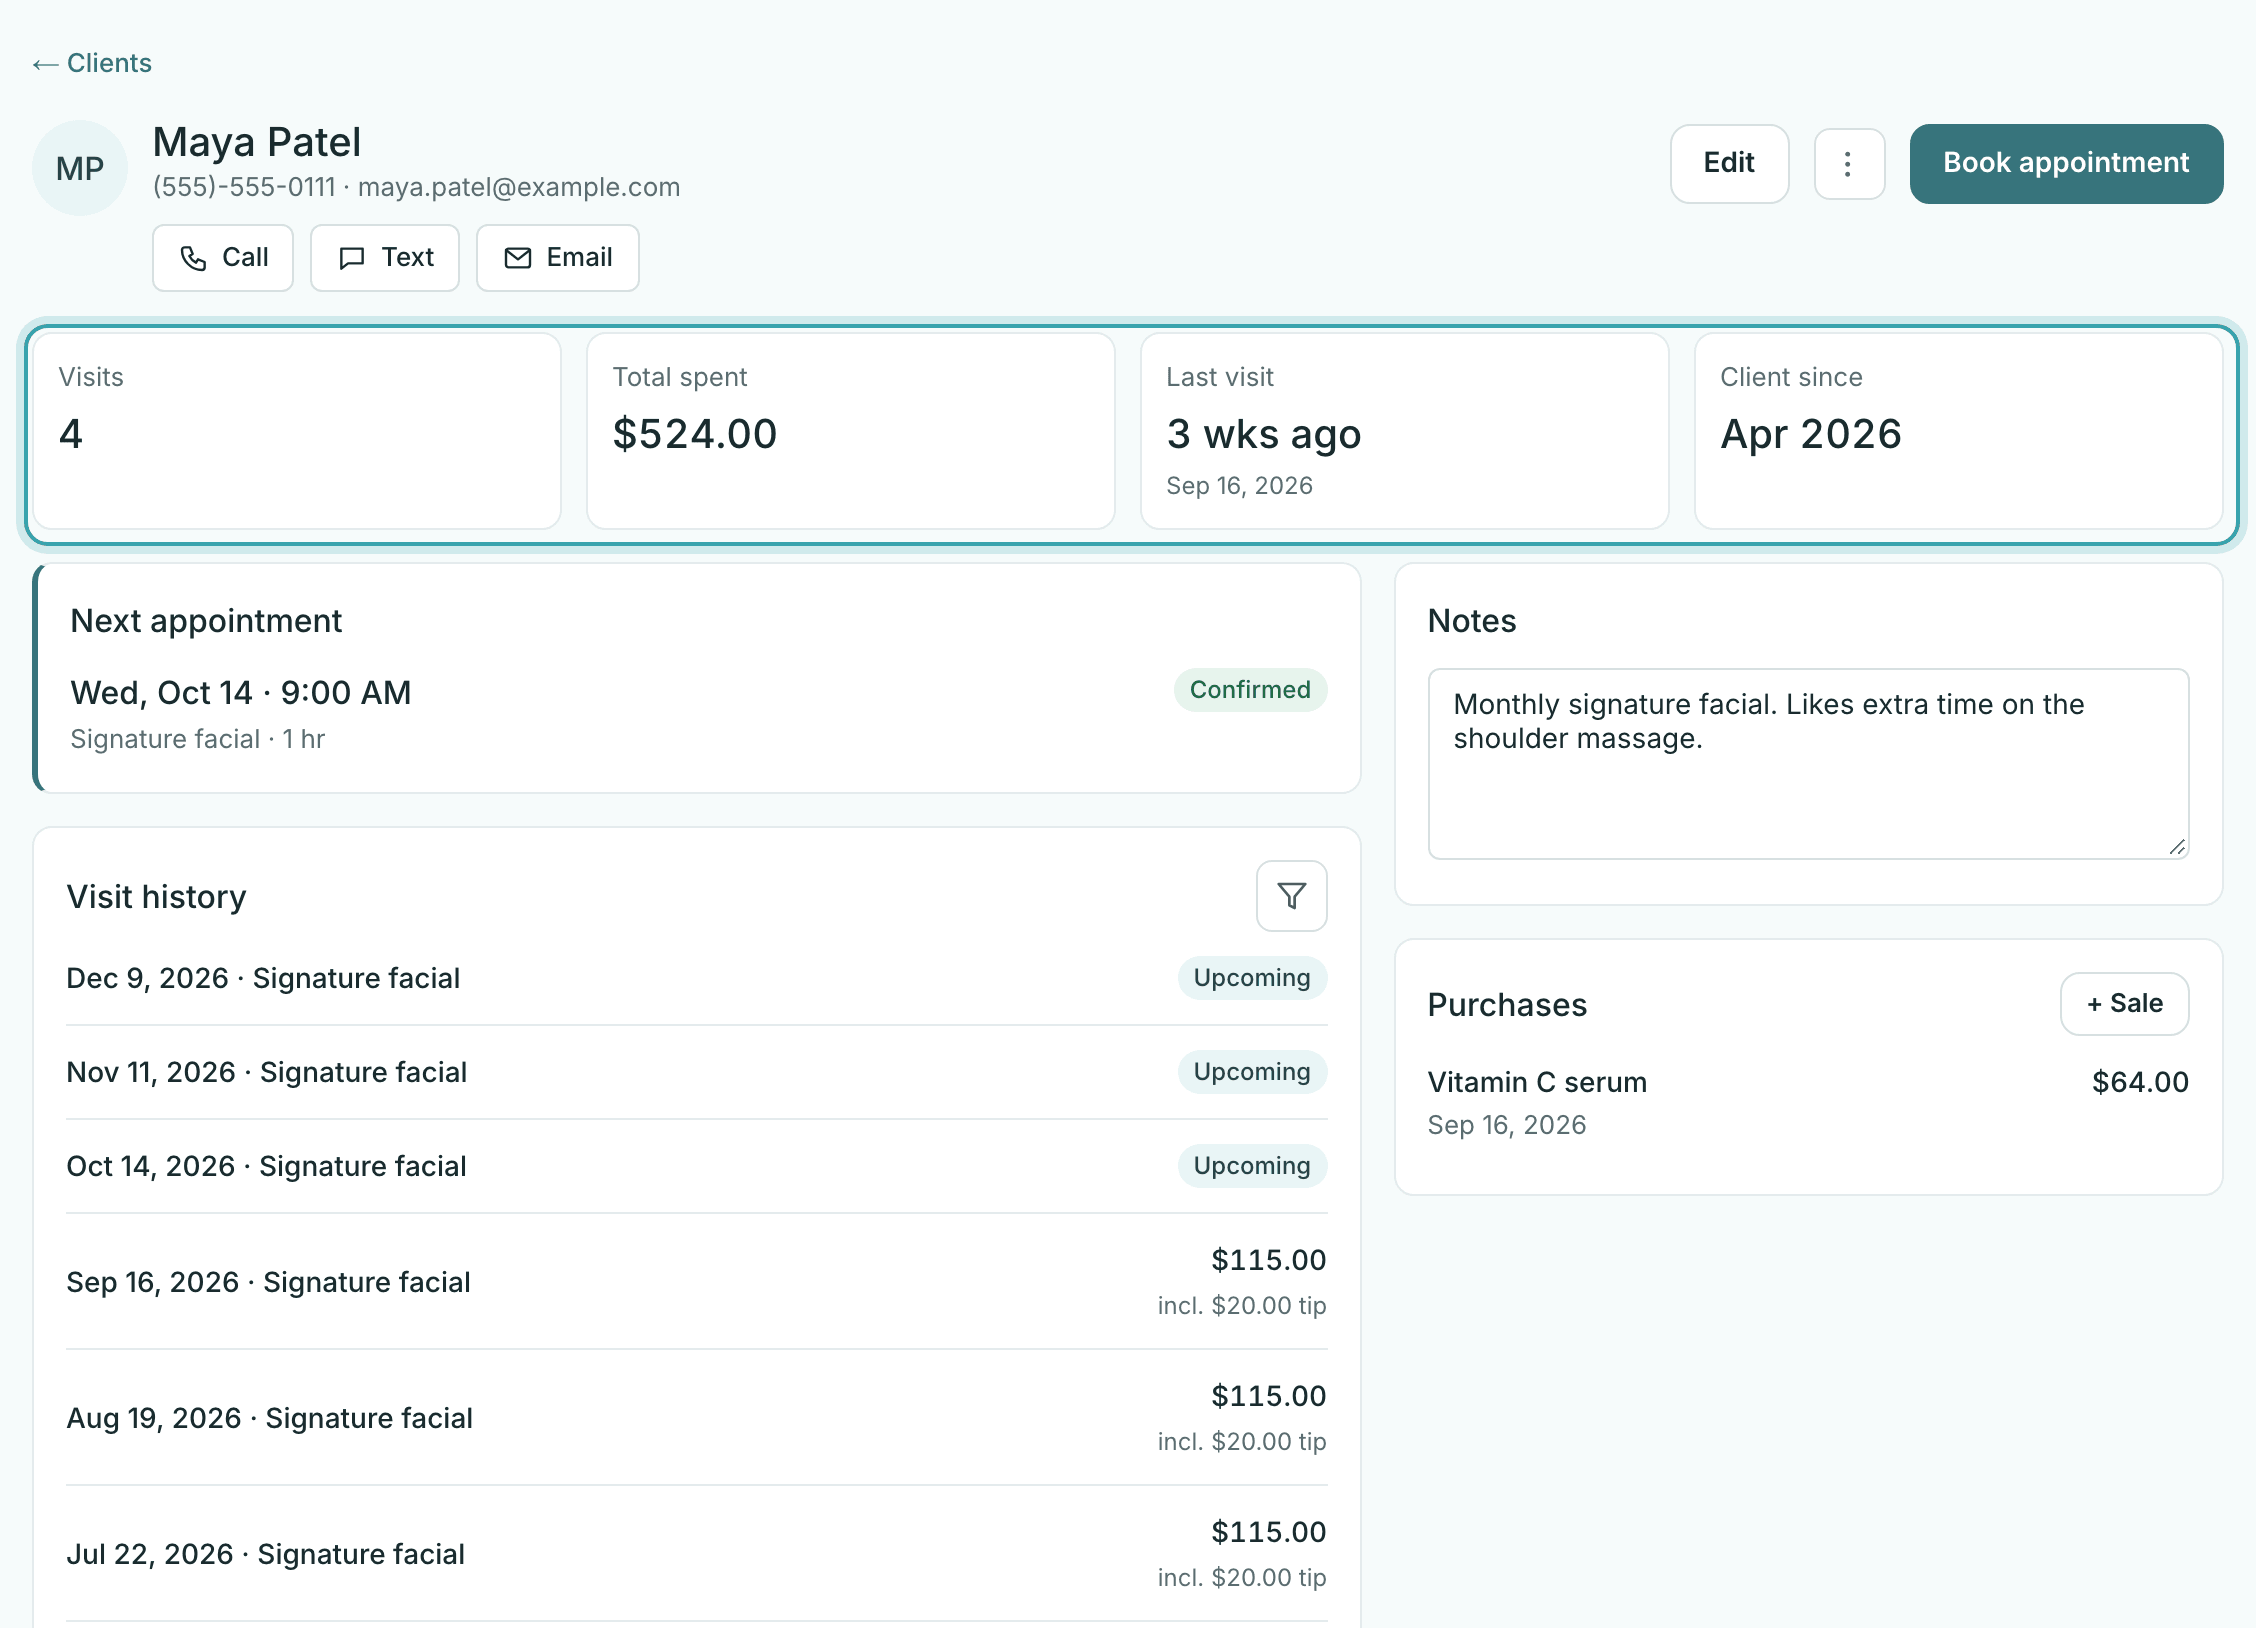Click the Upcoming badge on the Oct 14 row
Viewport: 2256px width, 1628px height.
(x=1252, y=1166)
